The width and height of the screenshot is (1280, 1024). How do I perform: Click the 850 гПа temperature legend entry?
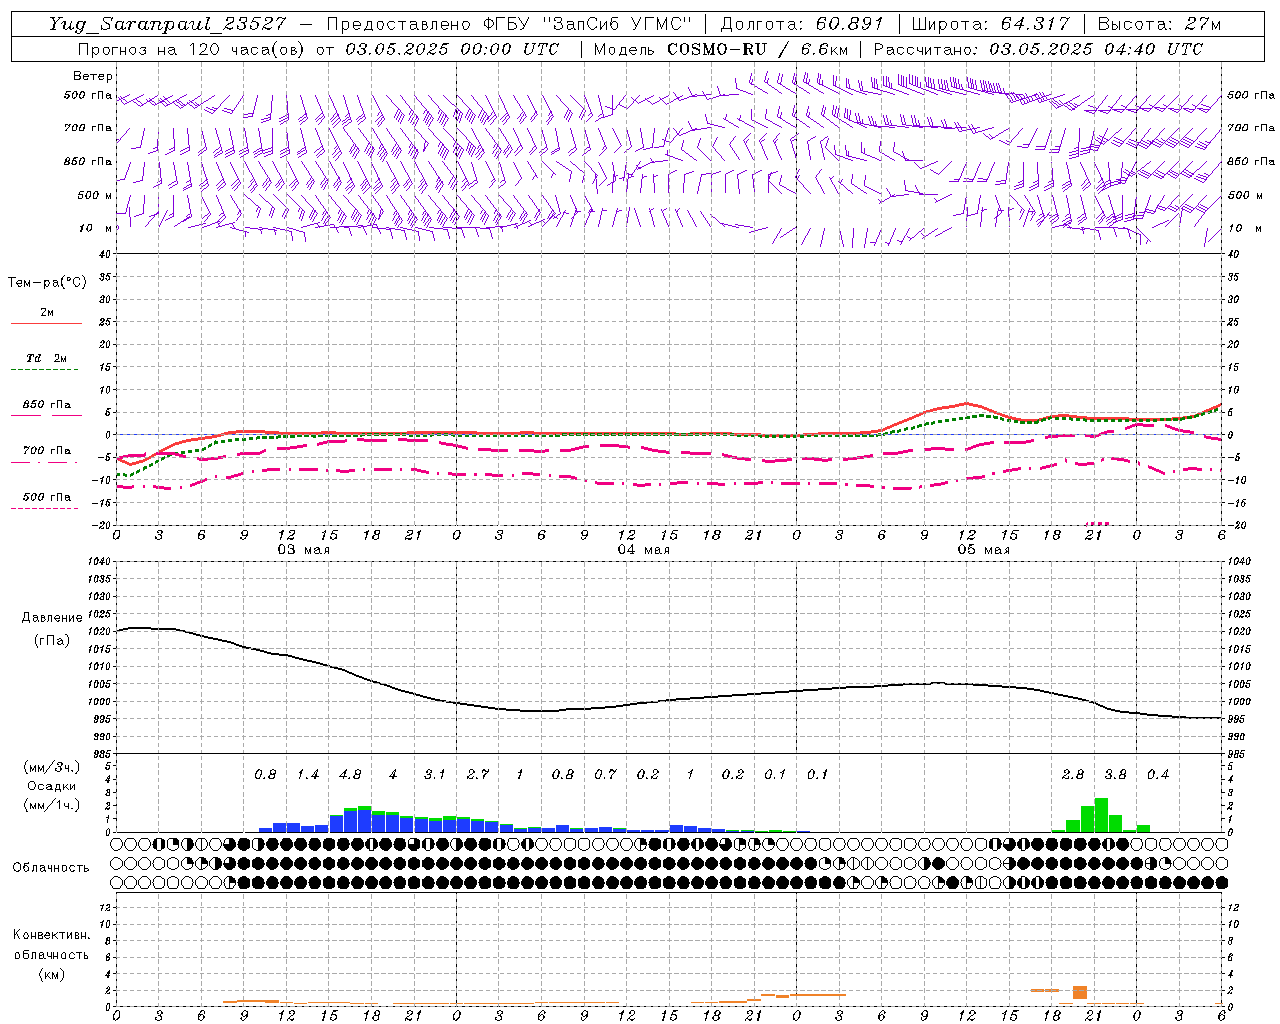tap(47, 405)
